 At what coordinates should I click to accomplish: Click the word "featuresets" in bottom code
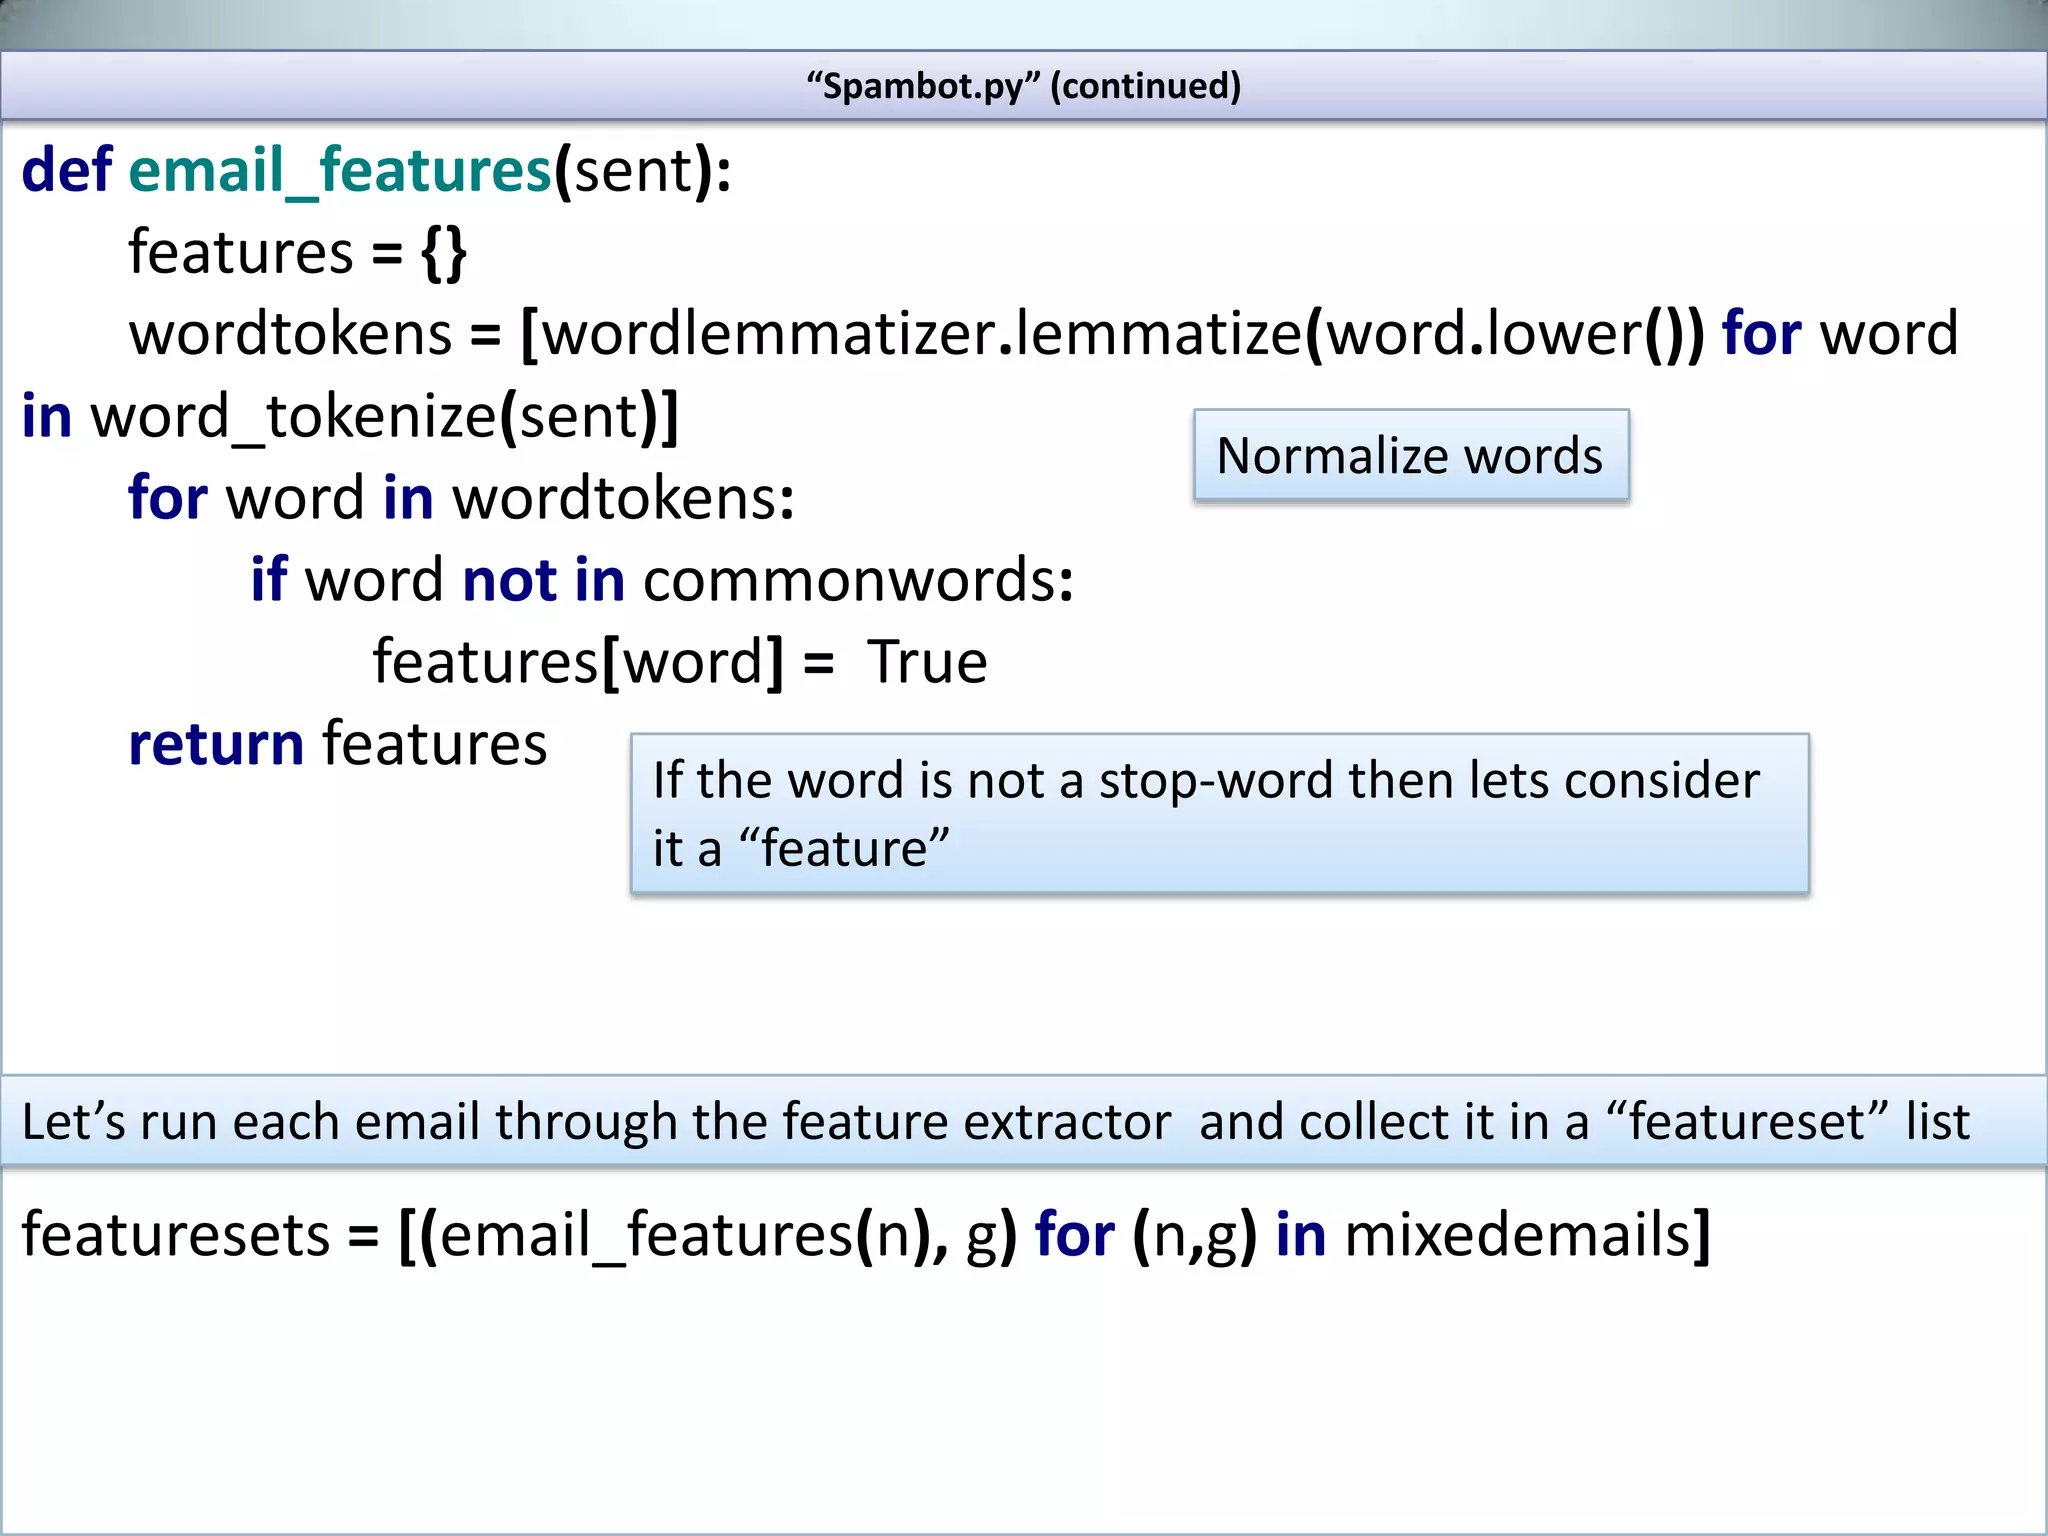pos(176,1234)
